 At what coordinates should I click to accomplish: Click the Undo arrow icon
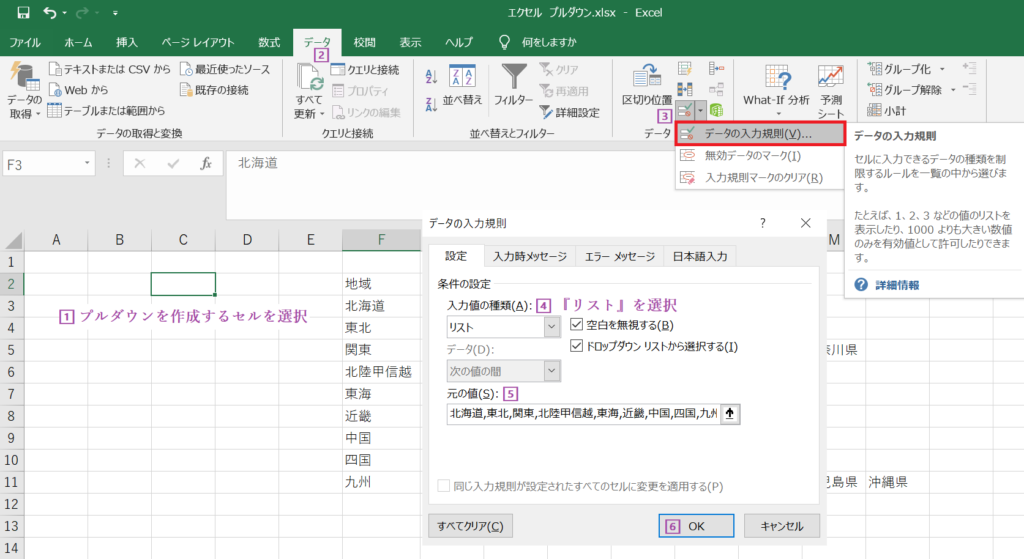tap(50, 12)
